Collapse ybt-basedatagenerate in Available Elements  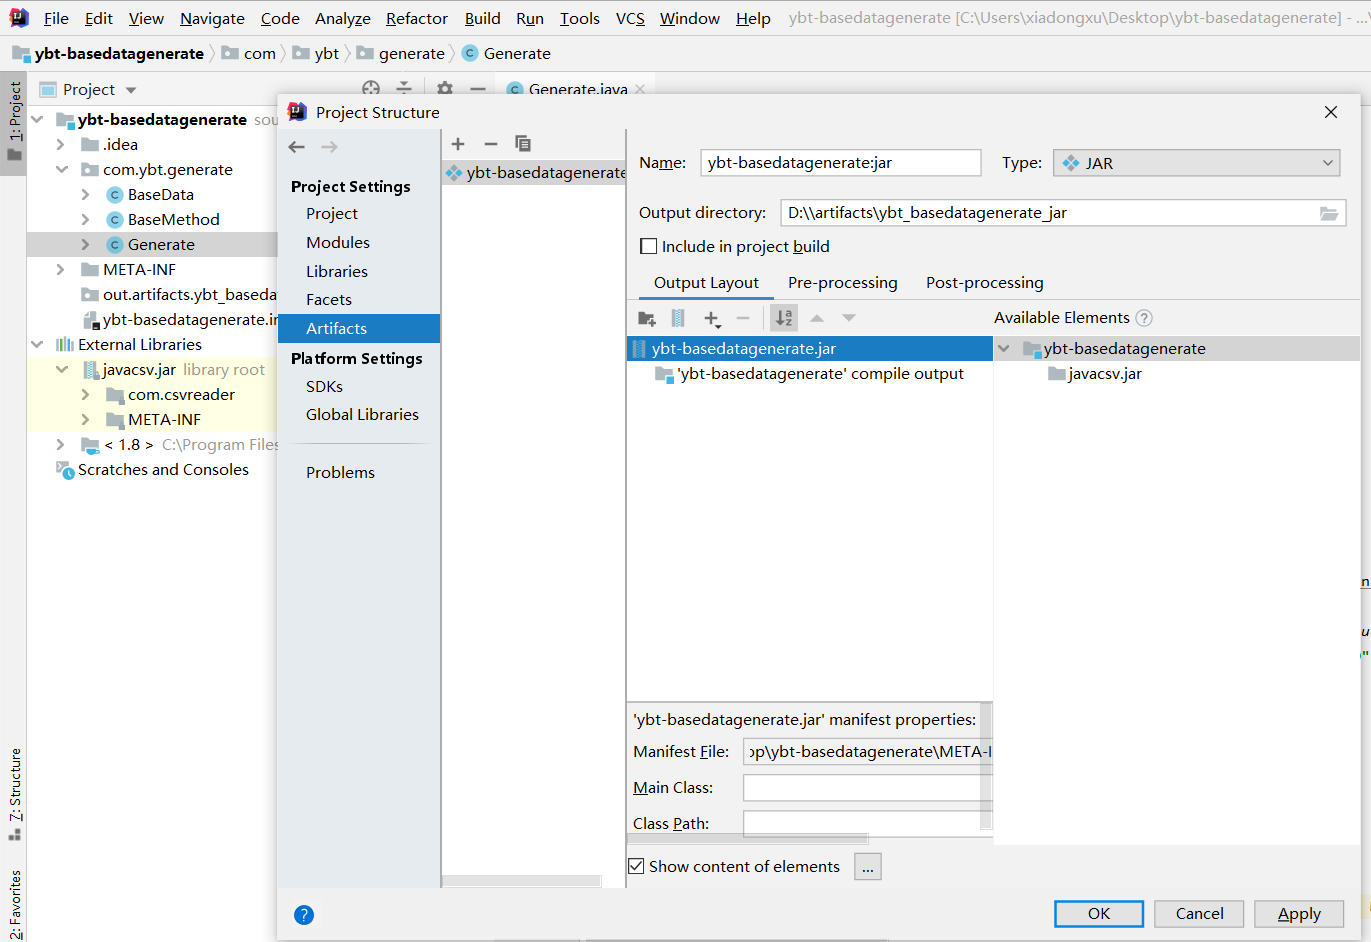coord(1004,349)
